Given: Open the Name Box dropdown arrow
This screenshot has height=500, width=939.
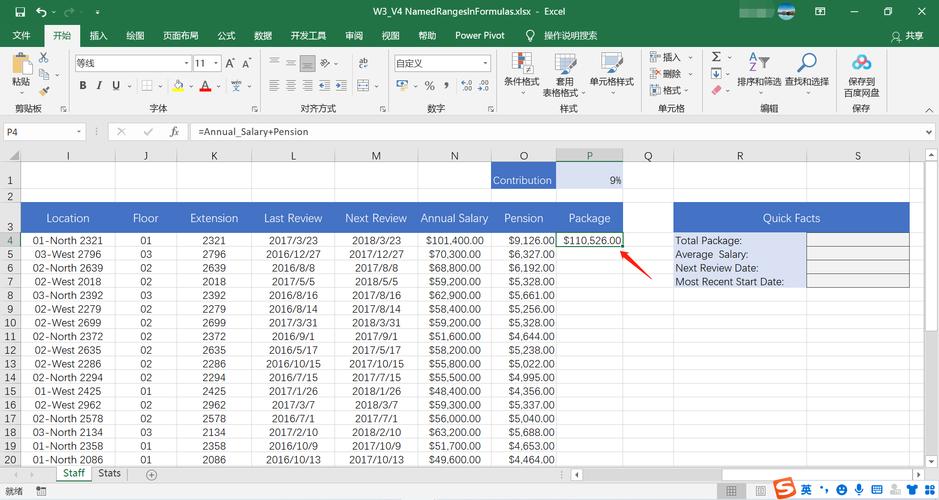Looking at the screenshot, I should [78, 132].
